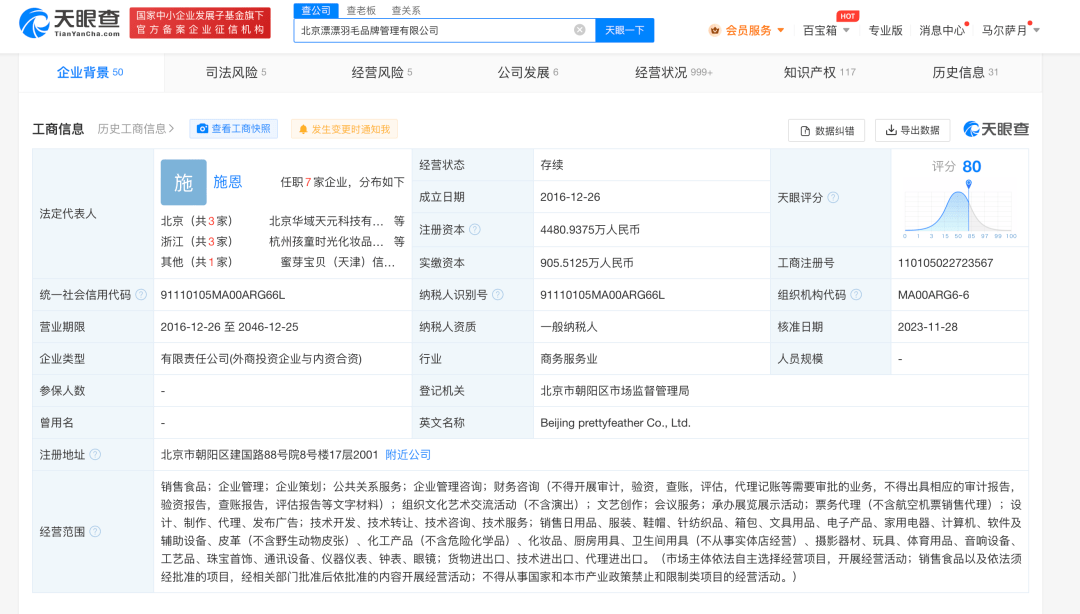Open the 历史信息 tab
The height and width of the screenshot is (614, 1080).
coord(965,72)
